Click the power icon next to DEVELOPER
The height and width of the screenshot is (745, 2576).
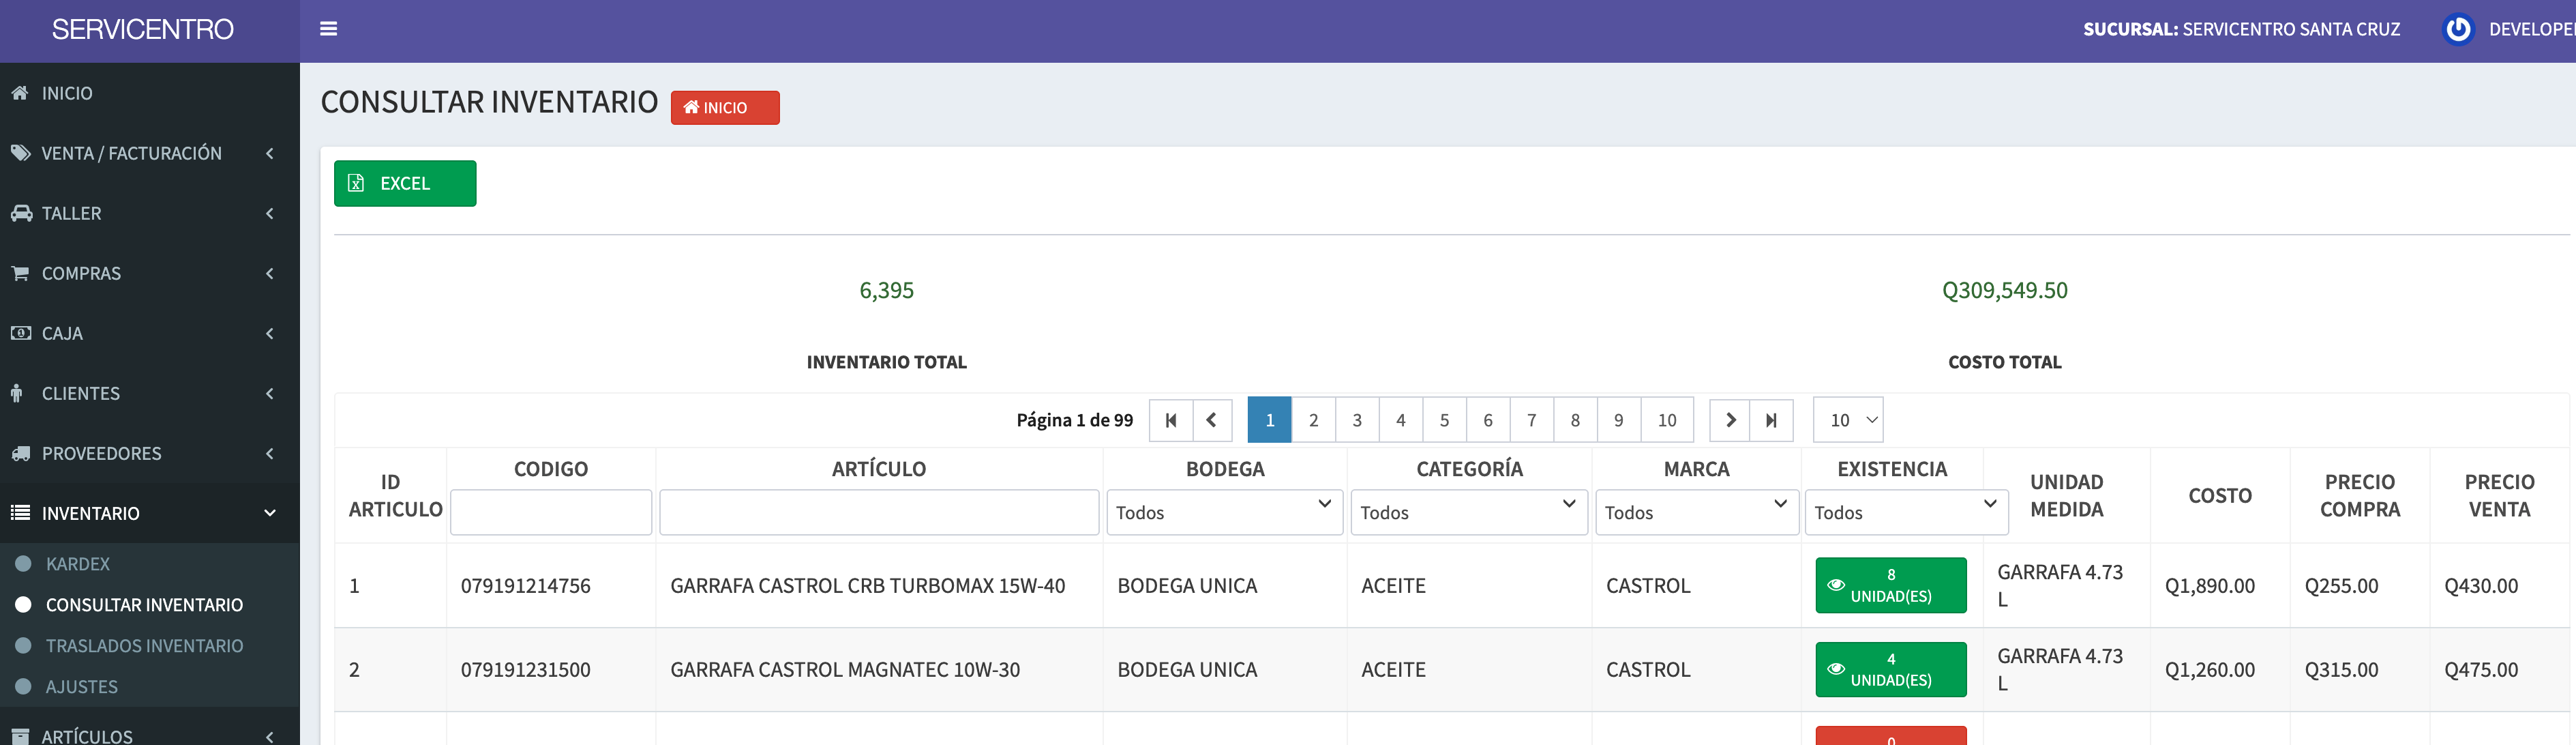pos(2457,29)
